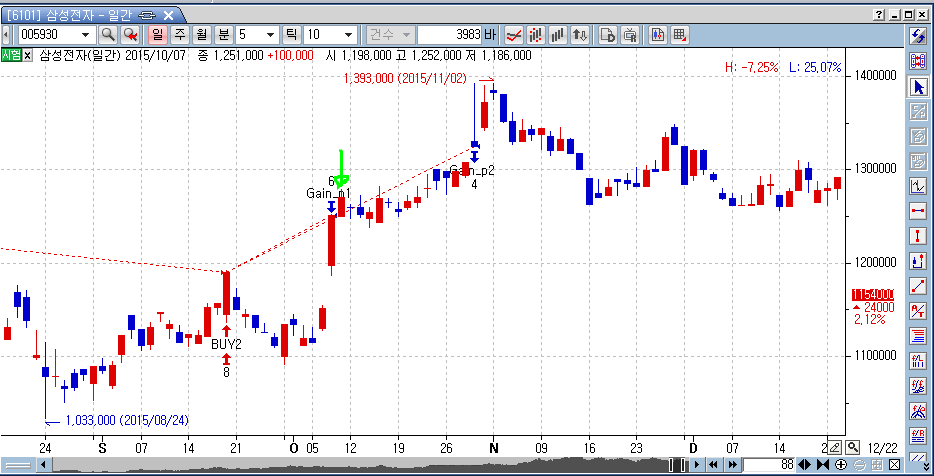Click the bar count field showing 3983
The image size is (934, 476).
coord(450,35)
